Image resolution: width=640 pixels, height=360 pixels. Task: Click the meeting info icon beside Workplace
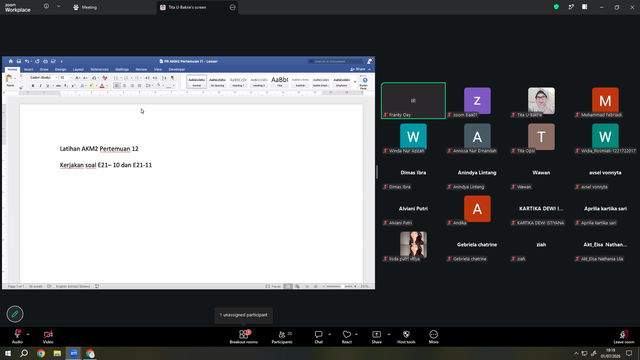tap(46, 7)
